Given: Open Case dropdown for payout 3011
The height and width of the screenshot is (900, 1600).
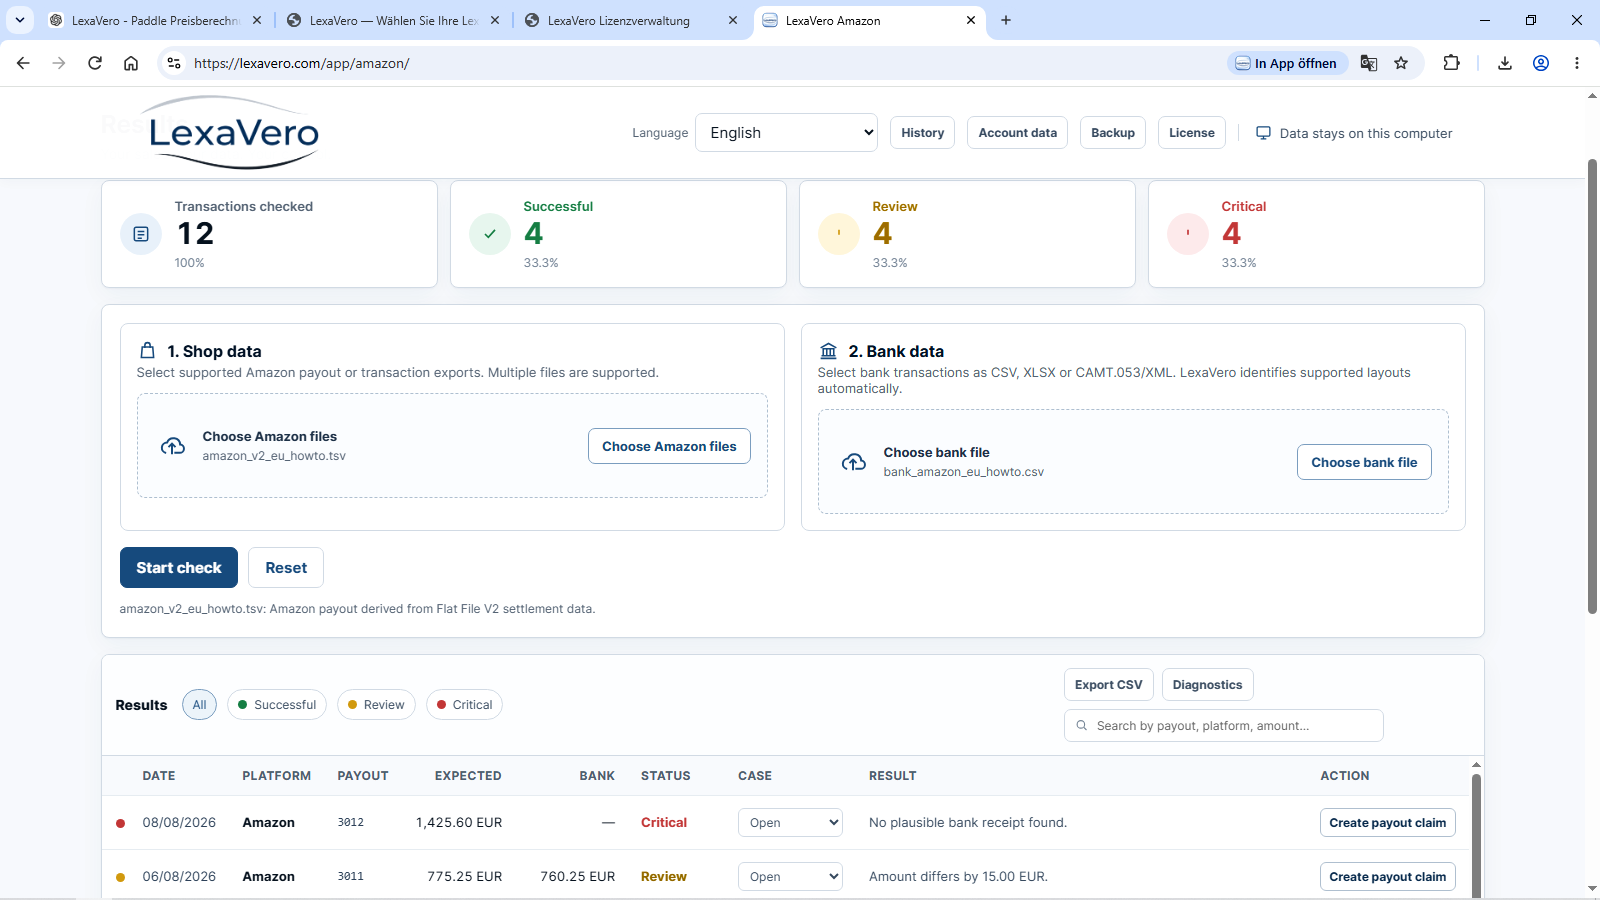Looking at the screenshot, I should pos(790,877).
